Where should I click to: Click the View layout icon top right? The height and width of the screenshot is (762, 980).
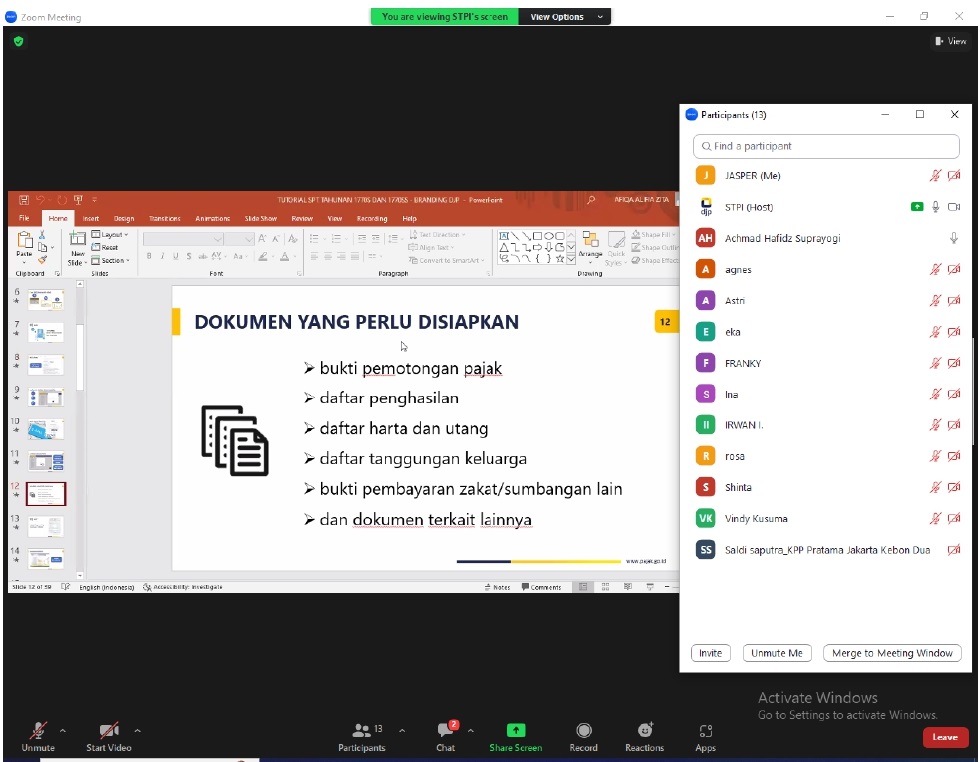[x=950, y=41]
